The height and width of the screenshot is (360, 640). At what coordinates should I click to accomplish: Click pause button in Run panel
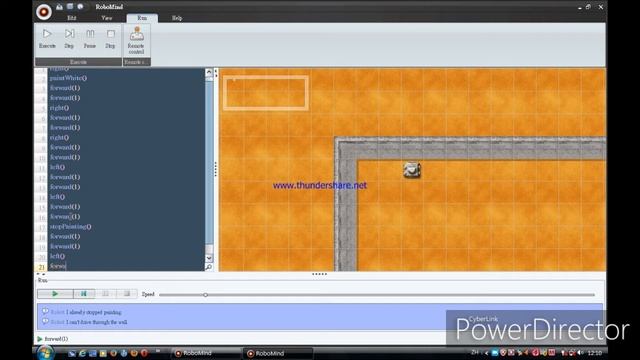tap(105, 293)
